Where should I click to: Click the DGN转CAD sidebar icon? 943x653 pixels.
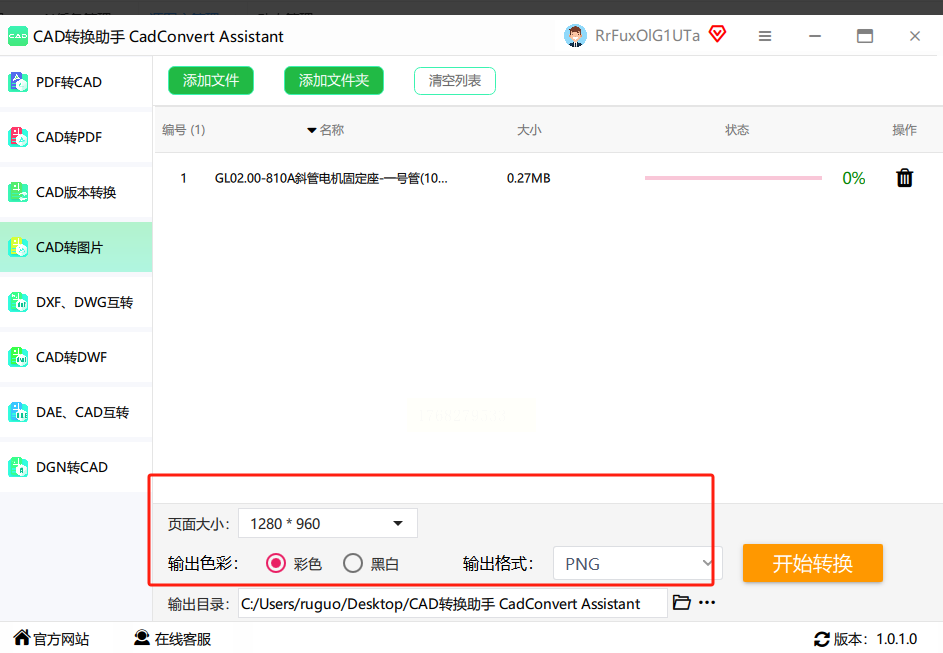coord(18,467)
